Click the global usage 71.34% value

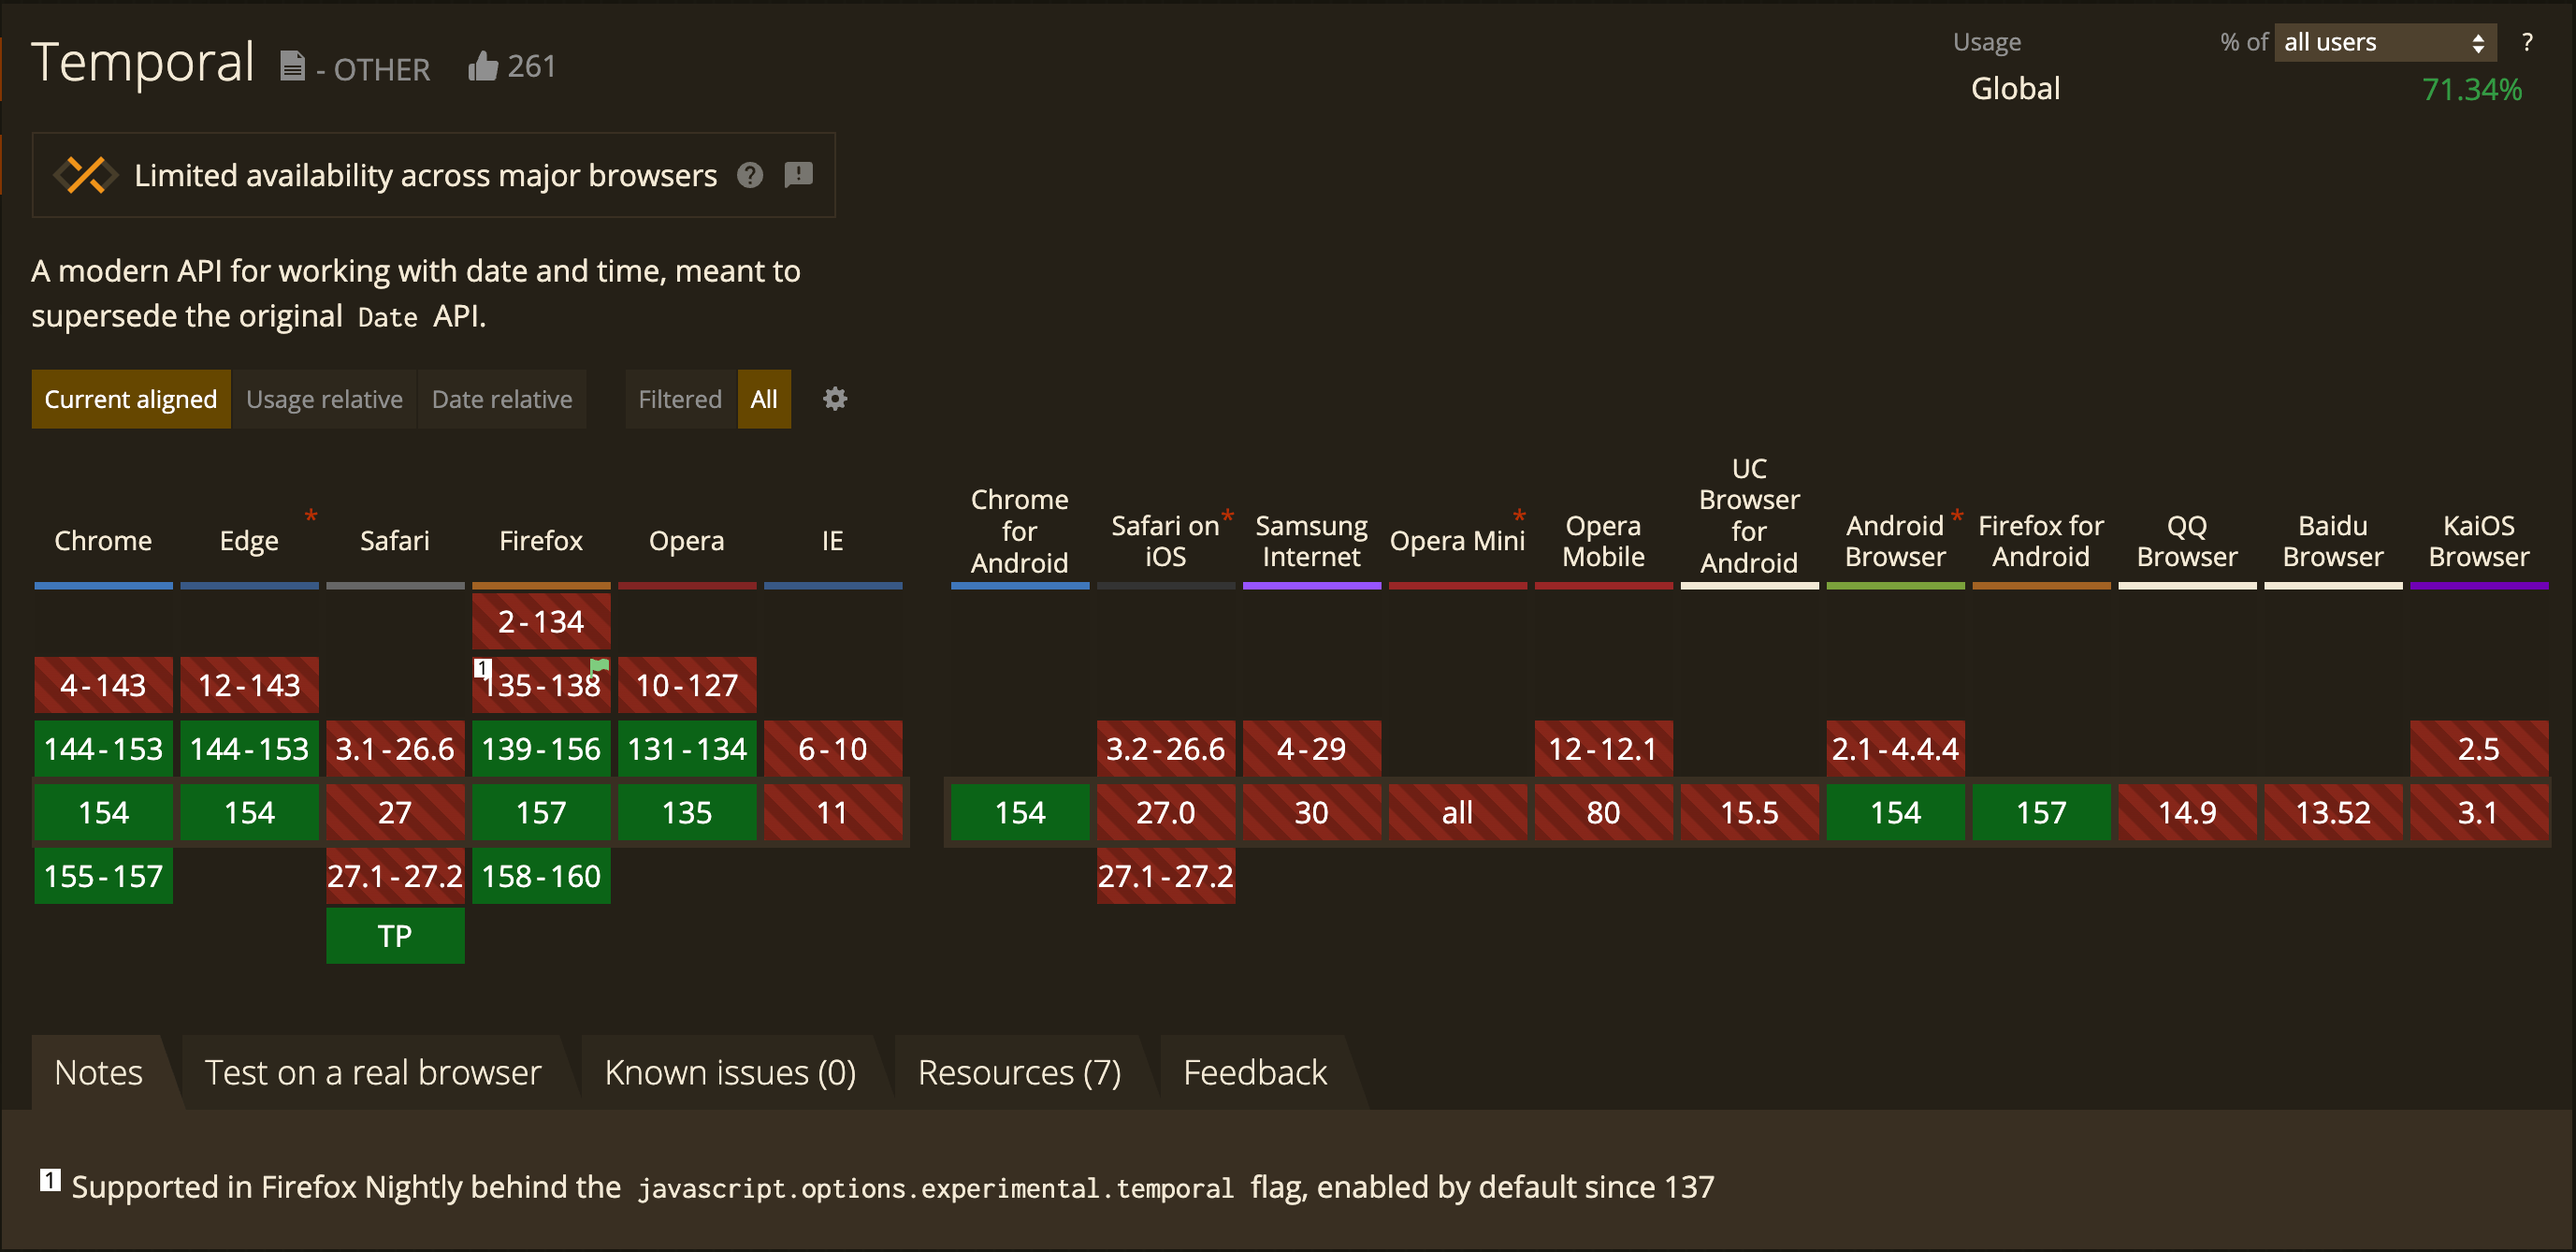(2471, 90)
